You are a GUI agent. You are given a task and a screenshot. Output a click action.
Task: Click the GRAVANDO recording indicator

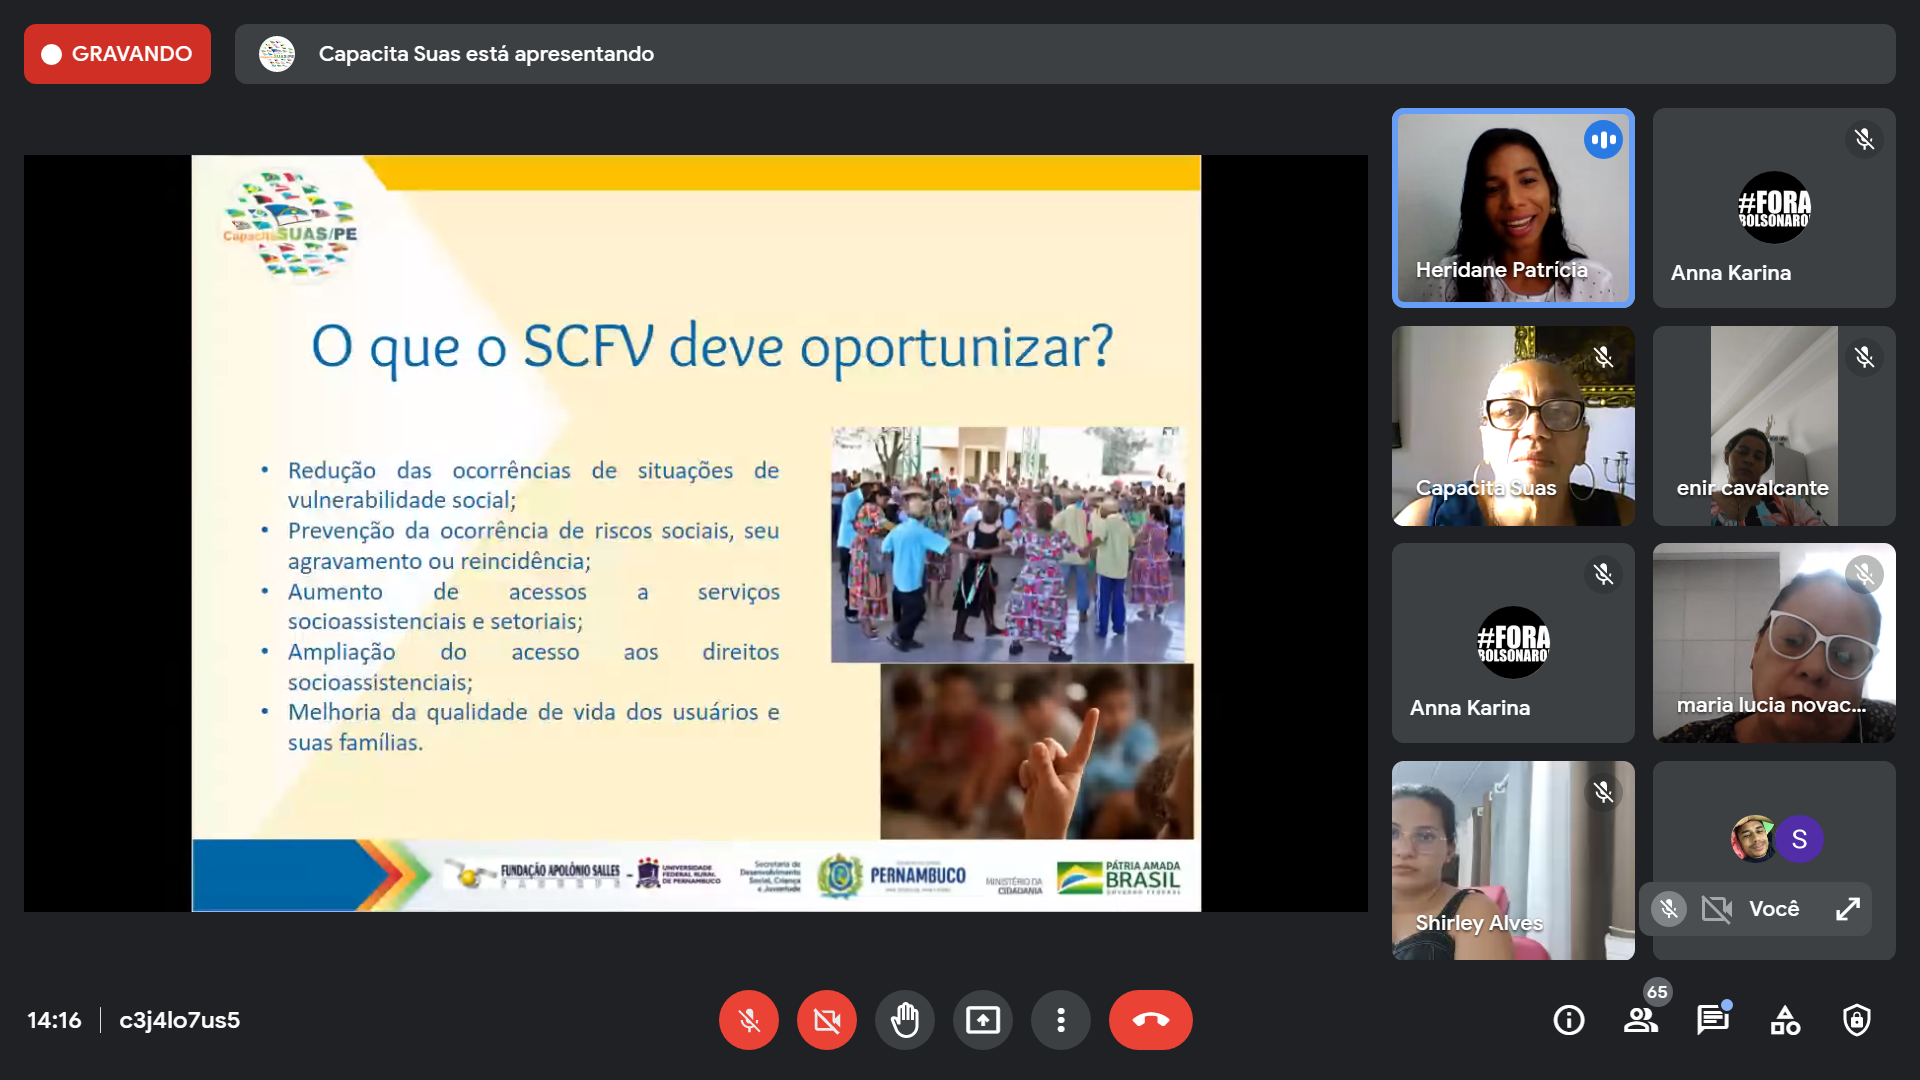(x=117, y=54)
